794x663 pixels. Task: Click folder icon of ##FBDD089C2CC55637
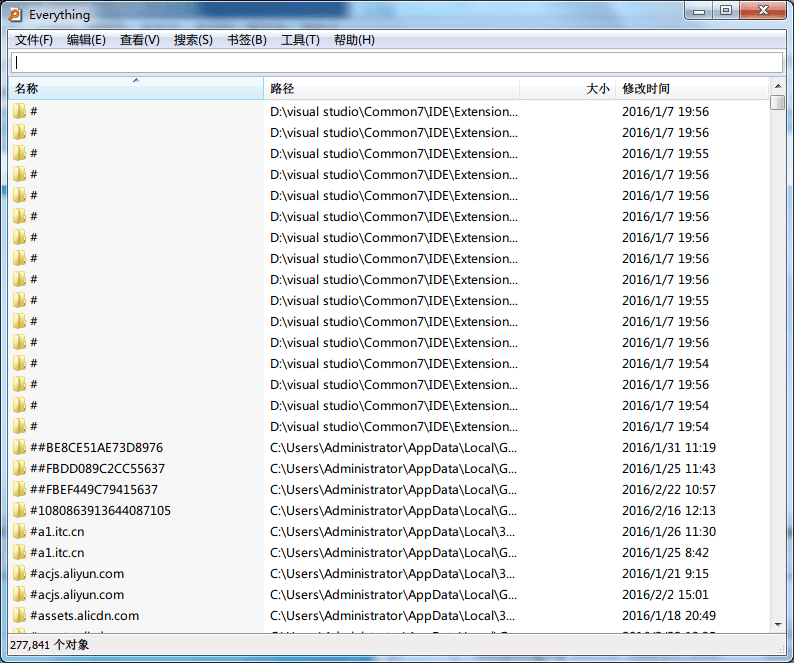pyautogui.click(x=19, y=469)
